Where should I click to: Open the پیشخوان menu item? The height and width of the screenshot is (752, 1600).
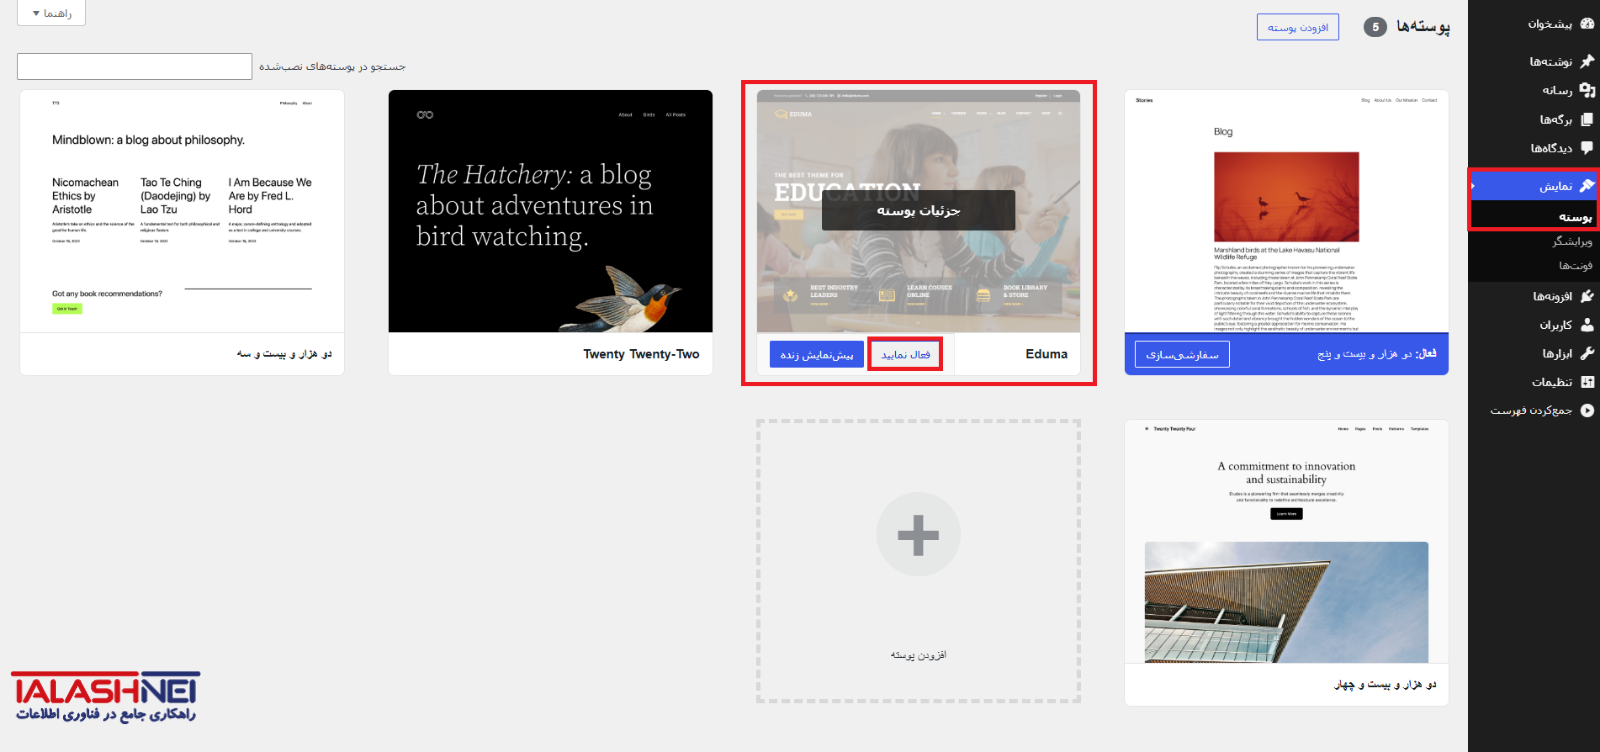(1534, 24)
